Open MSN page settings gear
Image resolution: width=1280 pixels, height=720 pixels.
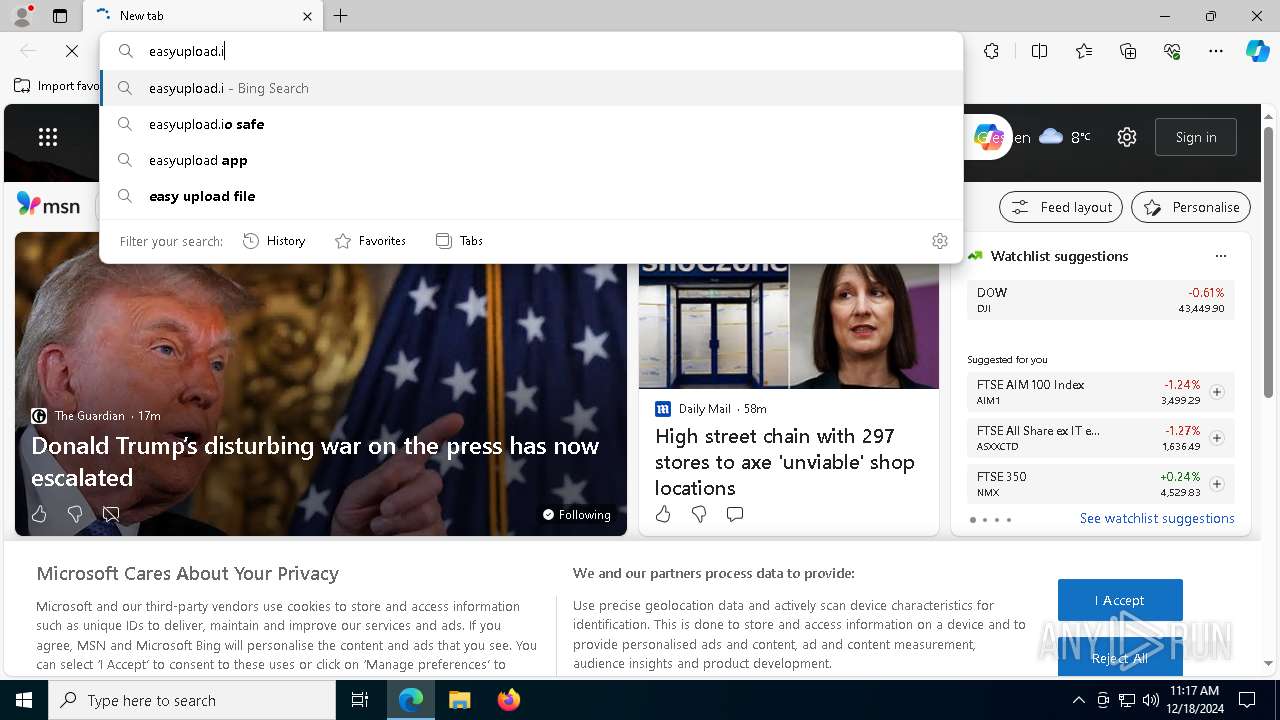pos(1127,137)
